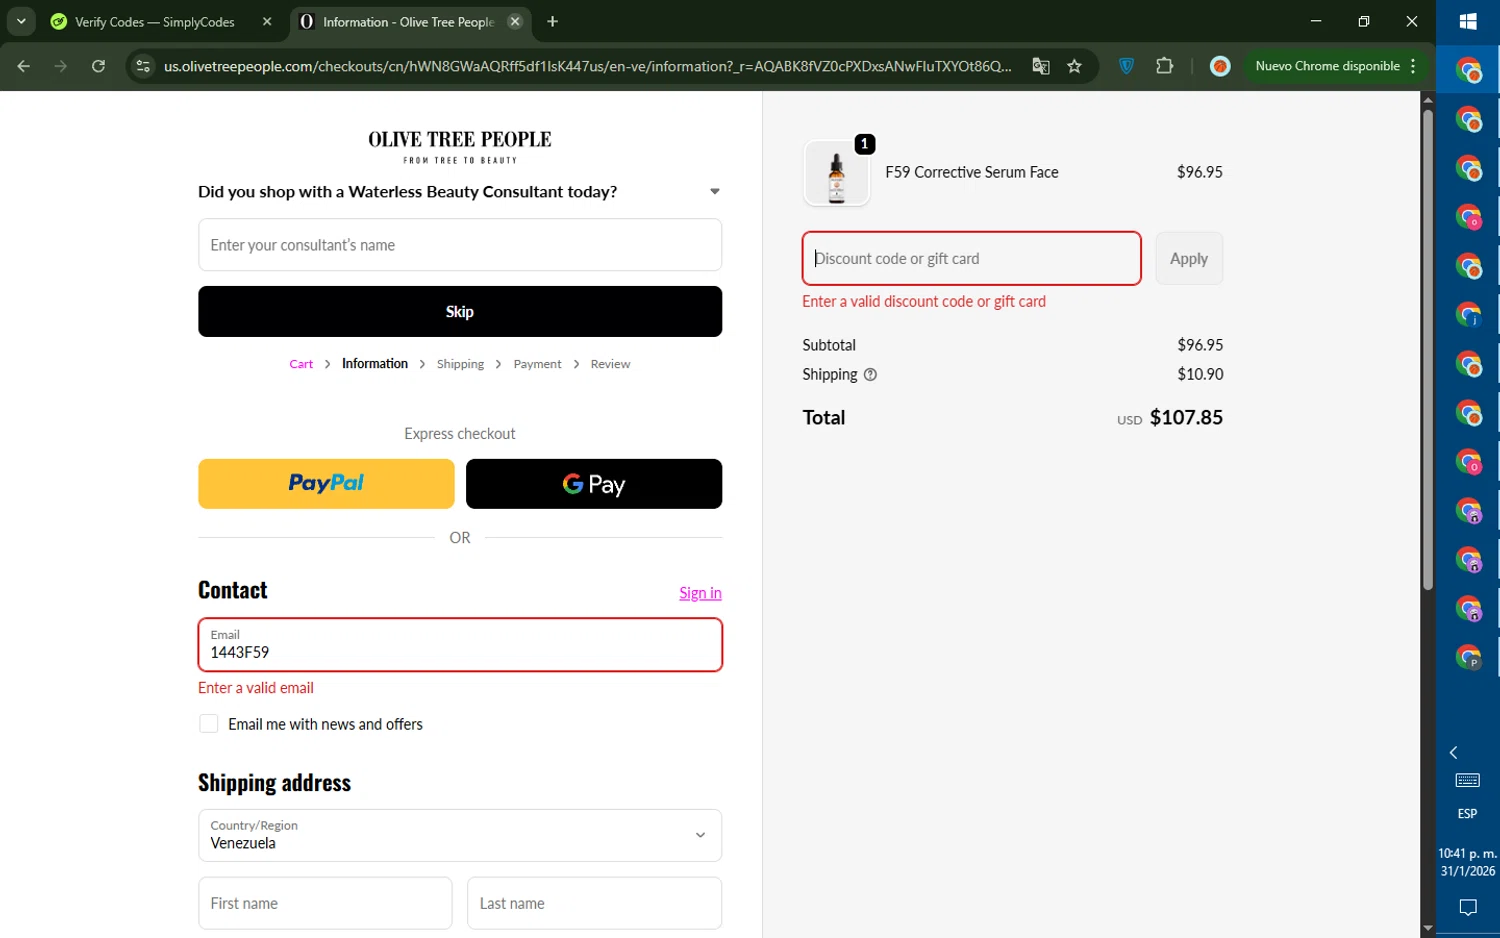Apply the discount code

[x=1189, y=258]
